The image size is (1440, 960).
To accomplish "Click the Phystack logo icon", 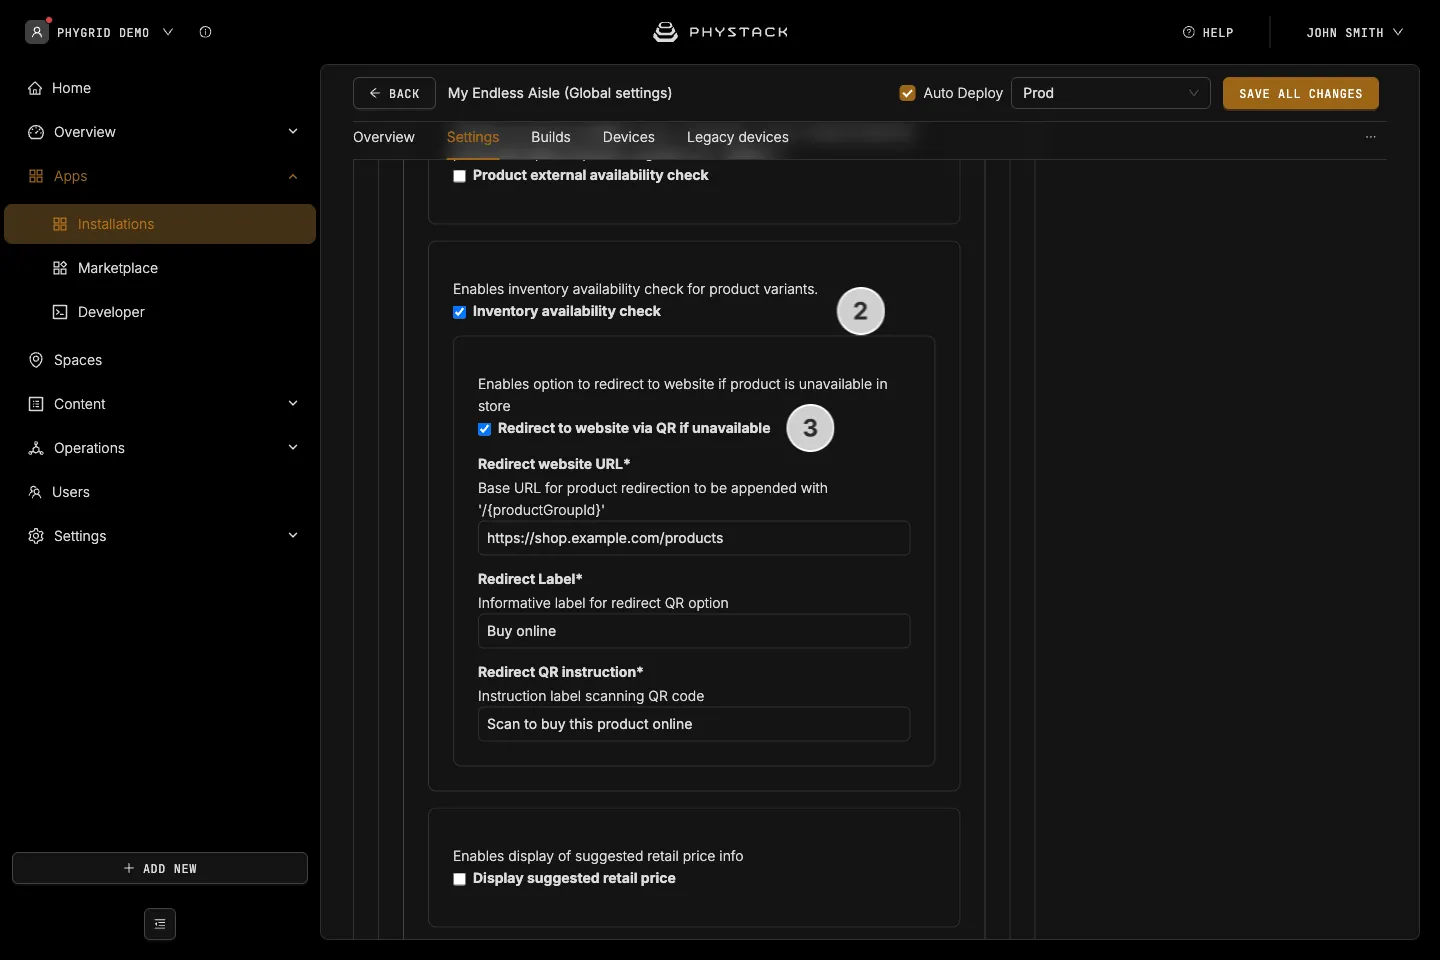I will [x=665, y=32].
